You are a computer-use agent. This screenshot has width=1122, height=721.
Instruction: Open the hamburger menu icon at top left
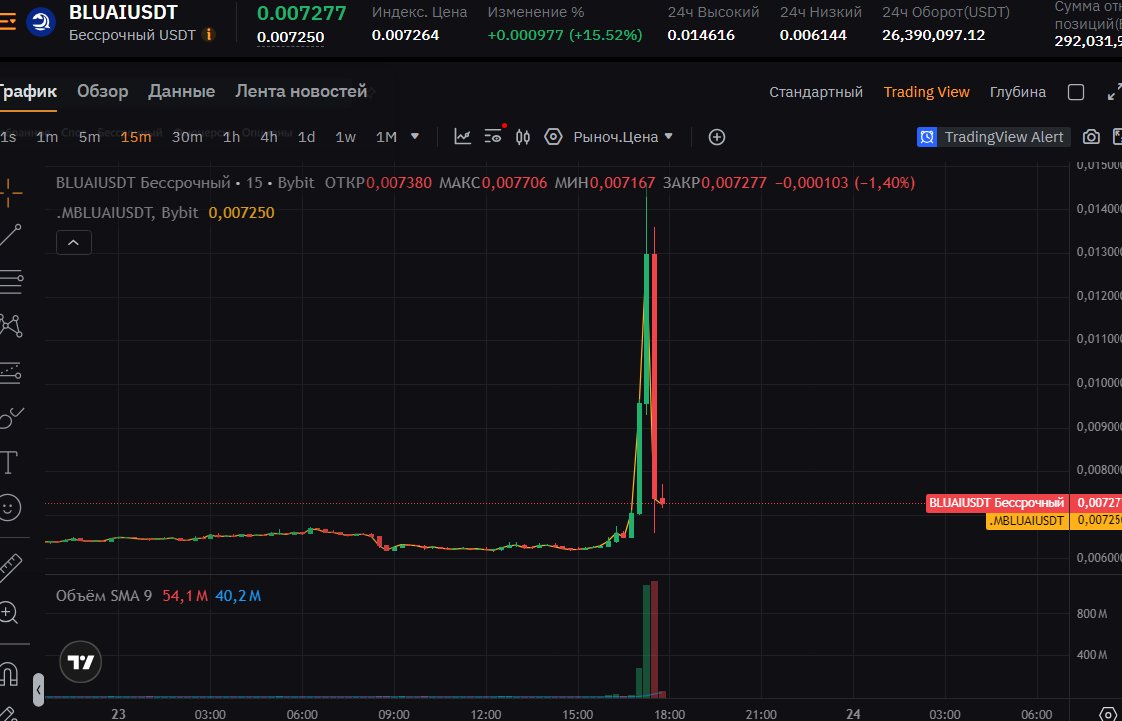point(6,21)
